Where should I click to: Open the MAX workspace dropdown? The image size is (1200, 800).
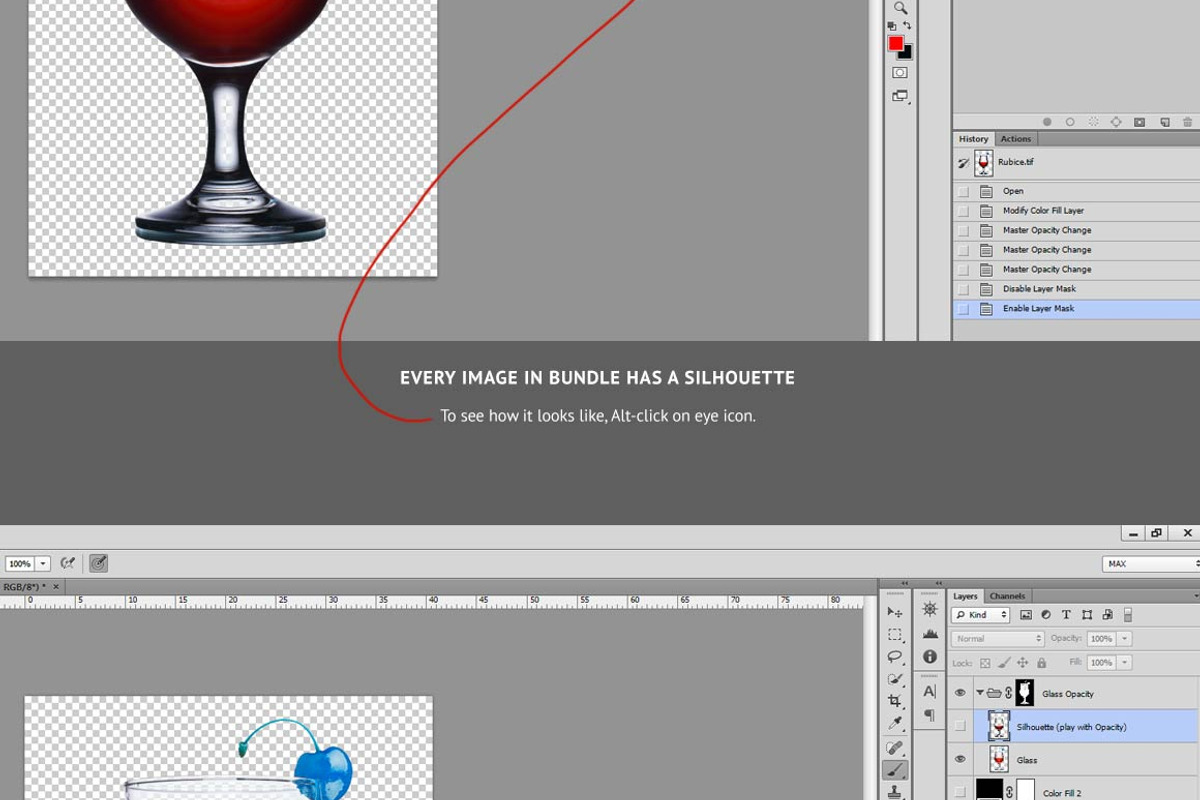(x=1151, y=564)
